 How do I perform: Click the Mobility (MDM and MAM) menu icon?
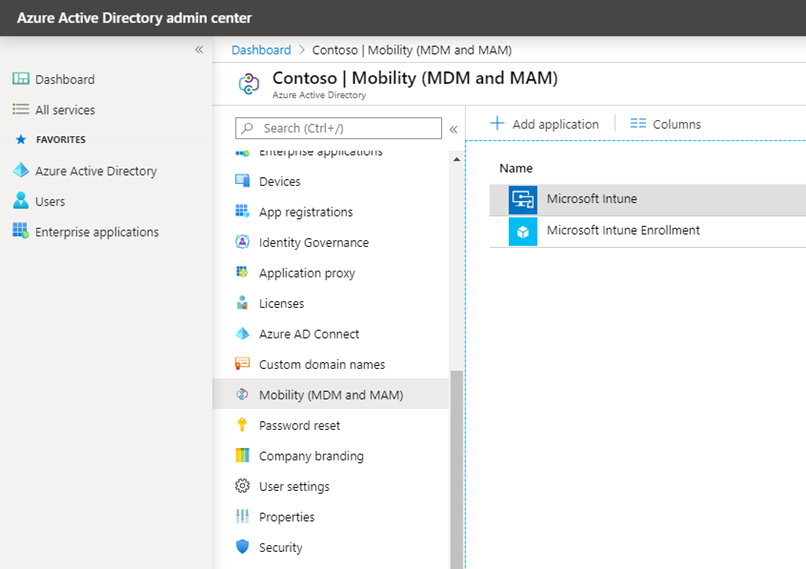coord(242,394)
